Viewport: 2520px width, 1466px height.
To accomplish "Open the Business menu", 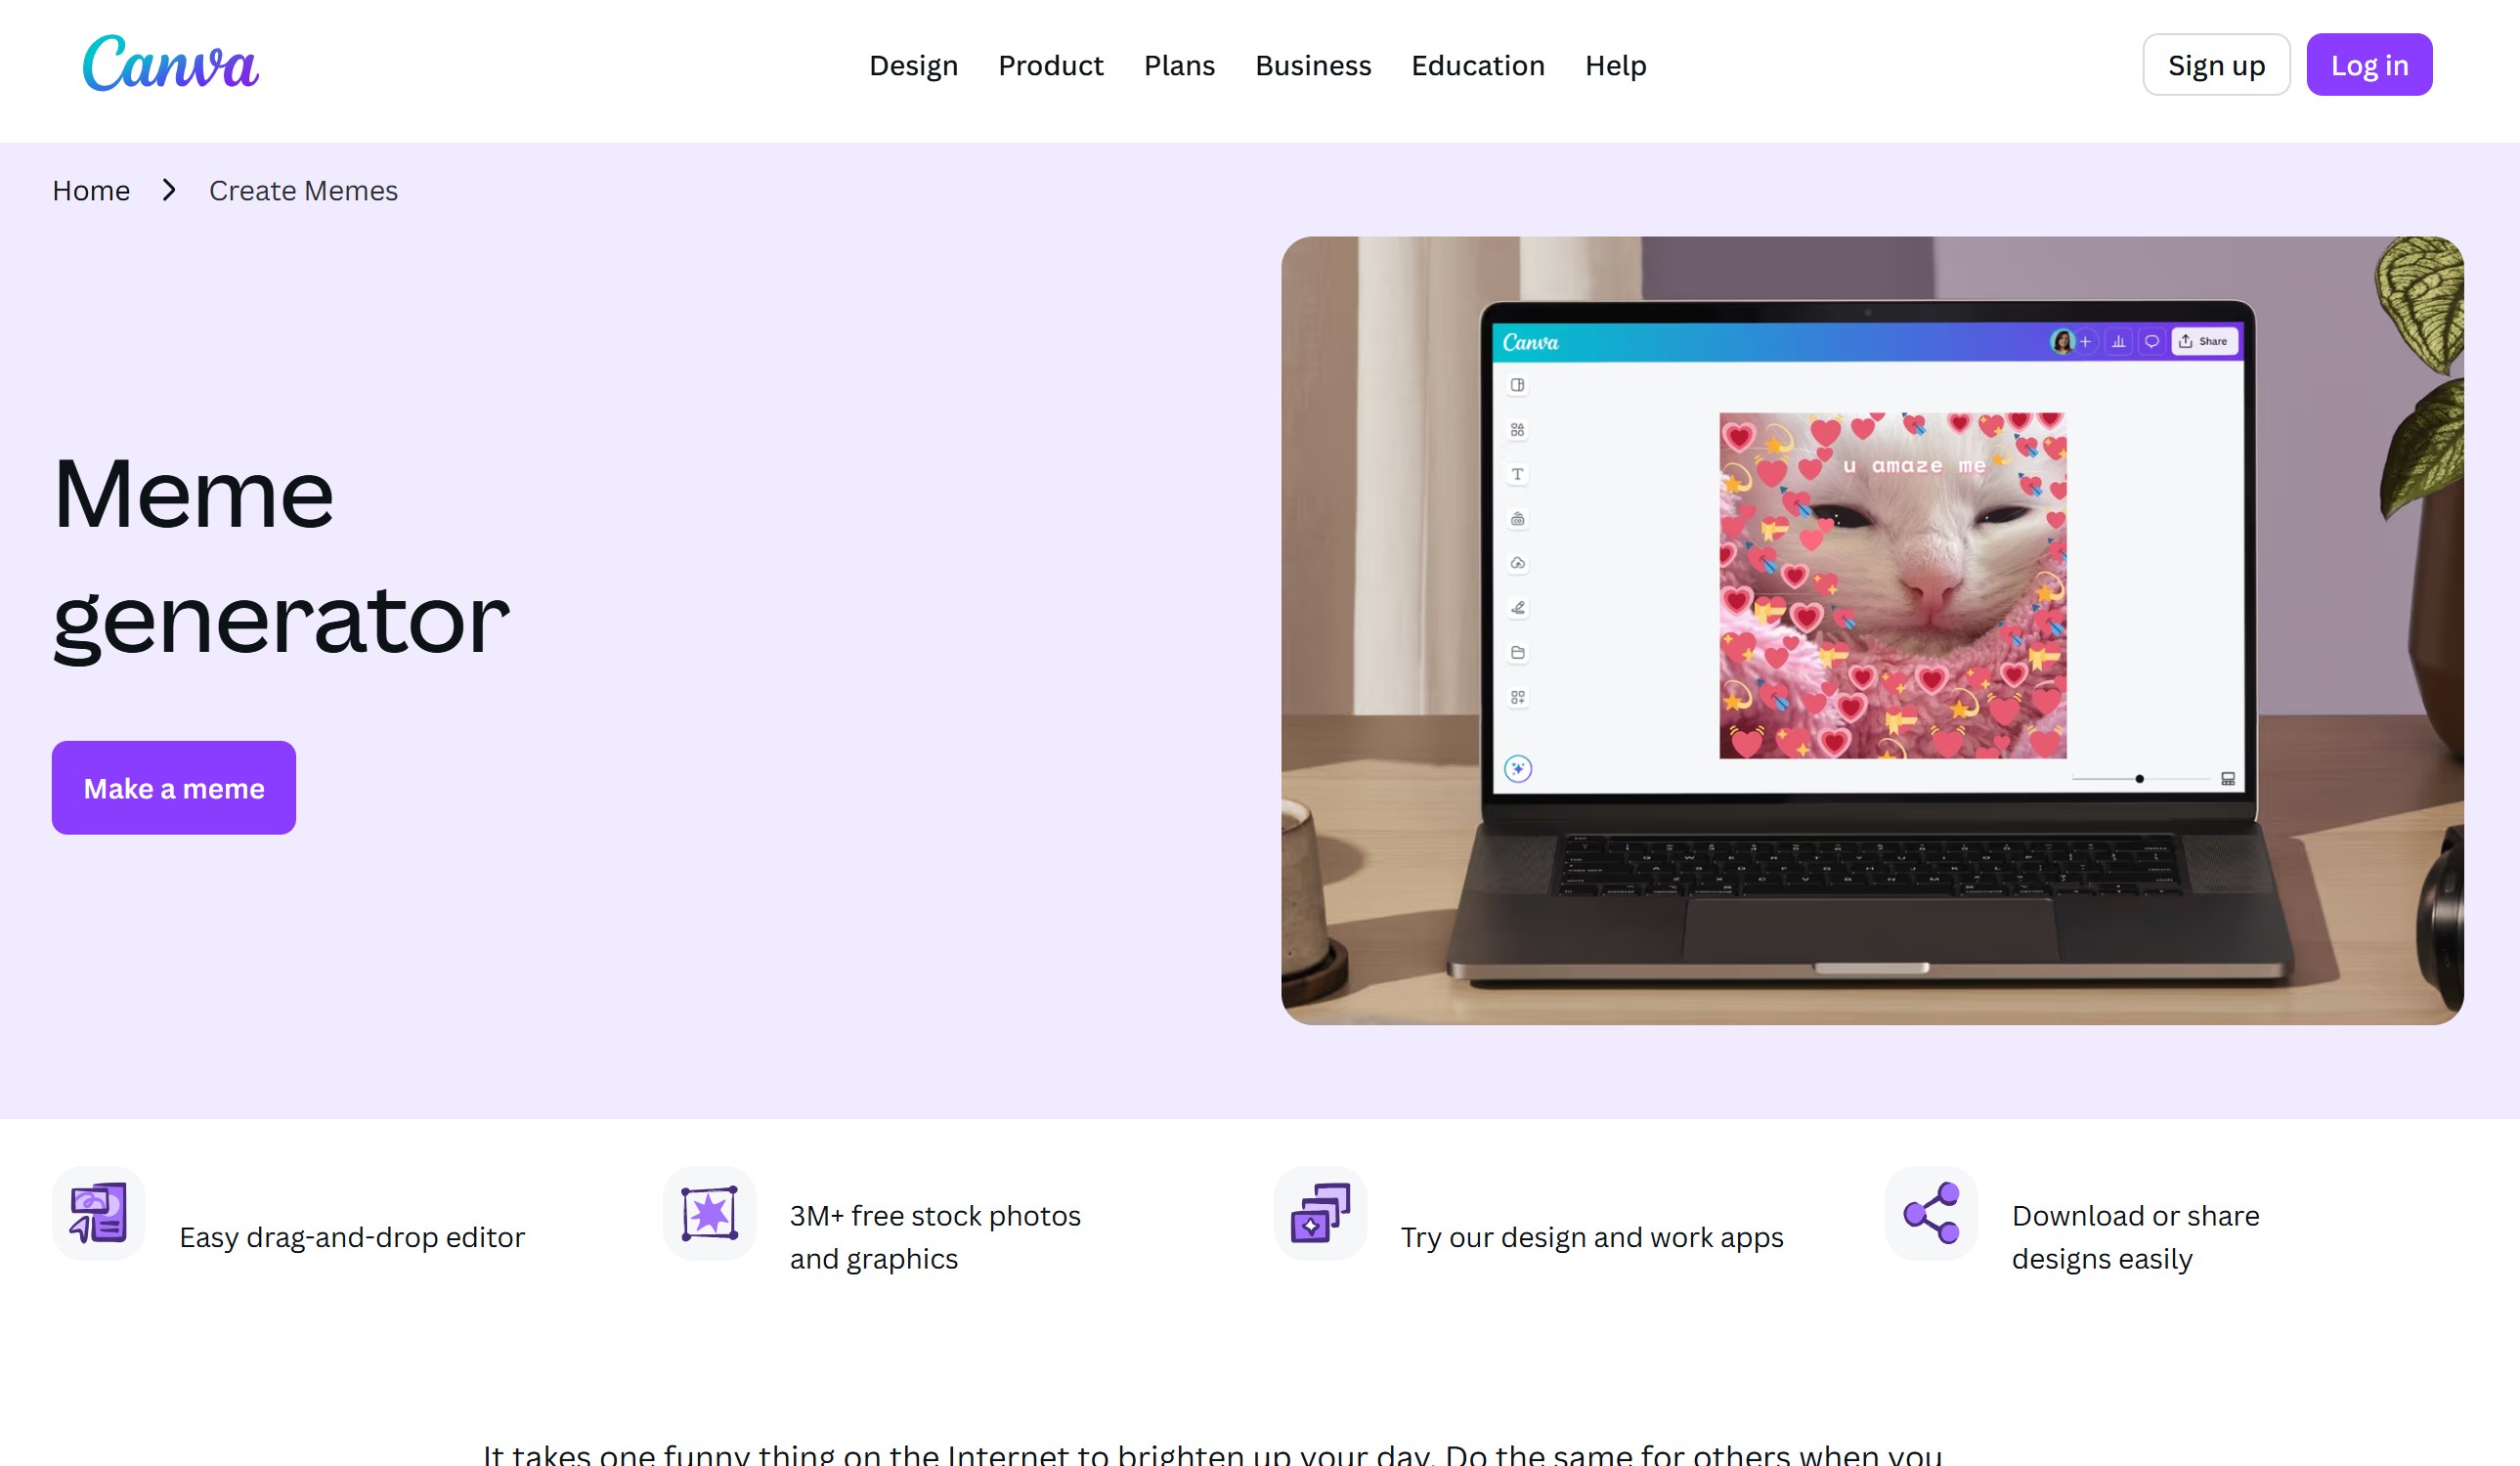I will (x=1313, y=65).
